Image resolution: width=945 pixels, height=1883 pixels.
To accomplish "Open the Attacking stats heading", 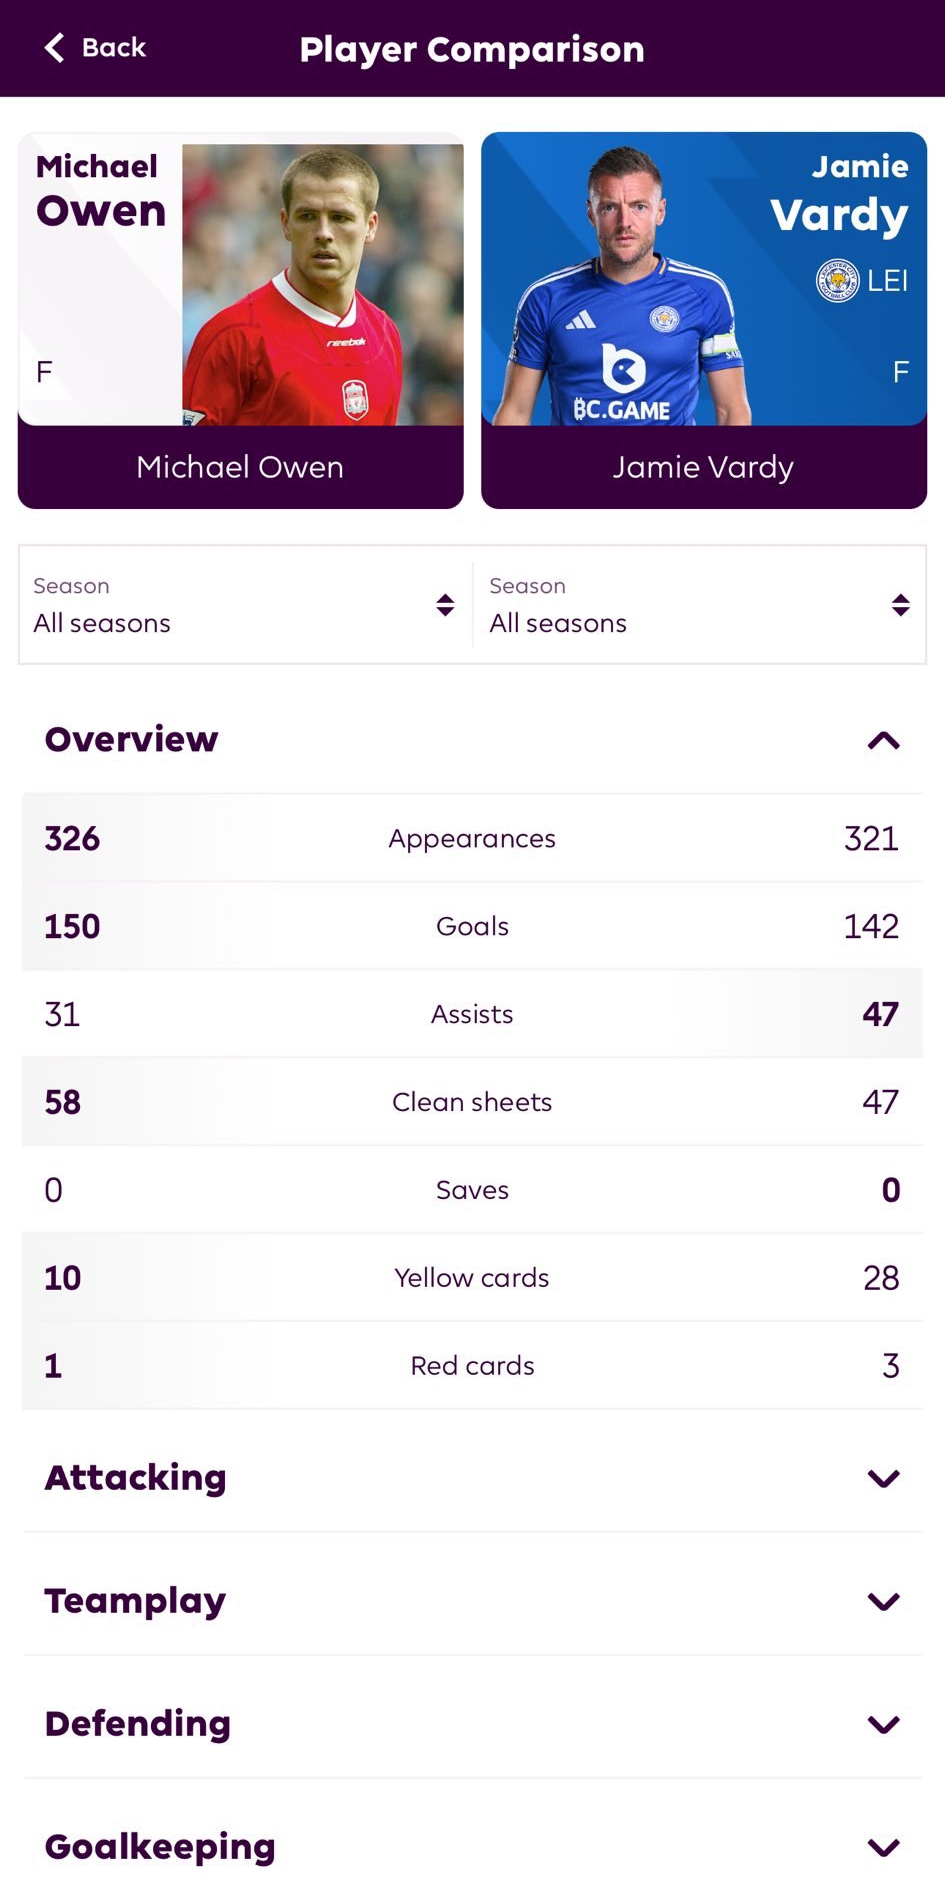I will [136, 1478].
